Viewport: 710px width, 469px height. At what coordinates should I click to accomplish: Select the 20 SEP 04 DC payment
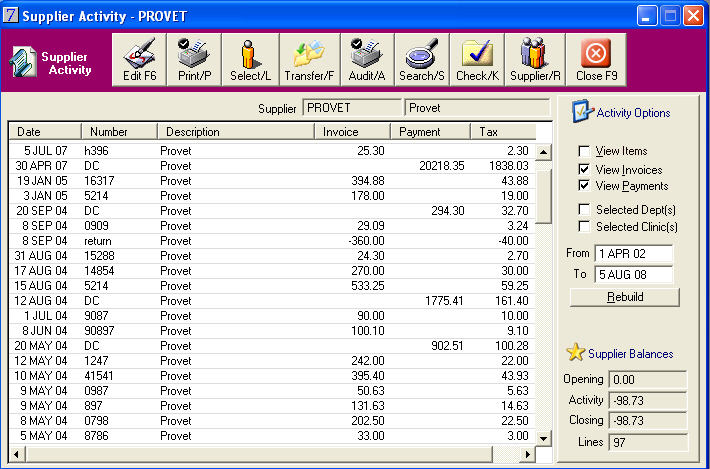pos(272,211)
